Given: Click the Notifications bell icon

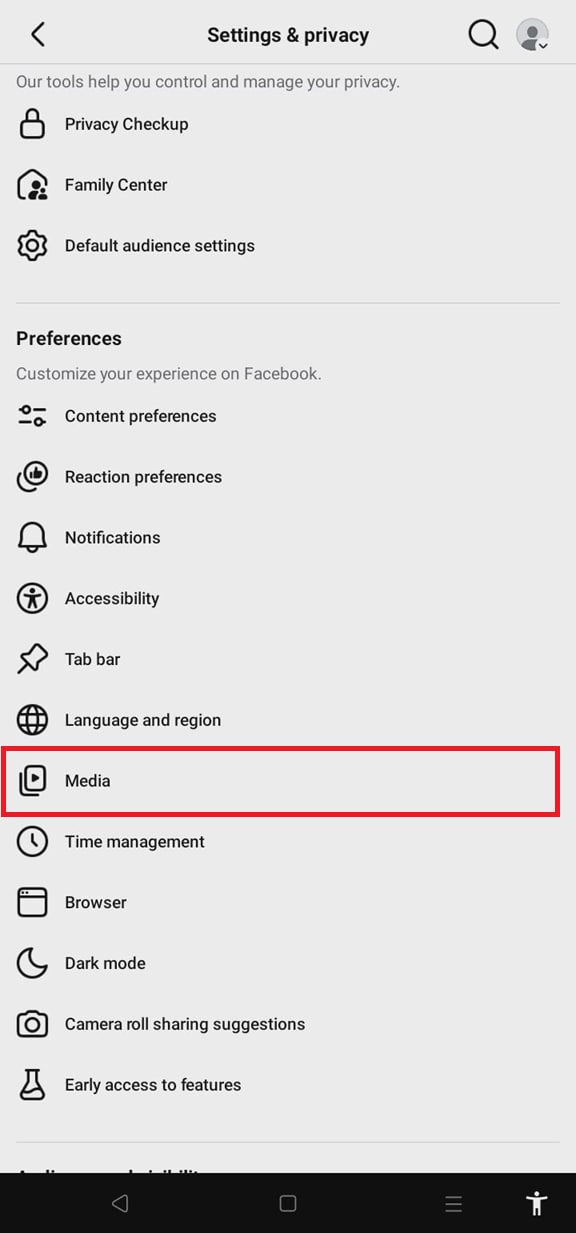Looking at the screenshot, I should click(33, 537).
